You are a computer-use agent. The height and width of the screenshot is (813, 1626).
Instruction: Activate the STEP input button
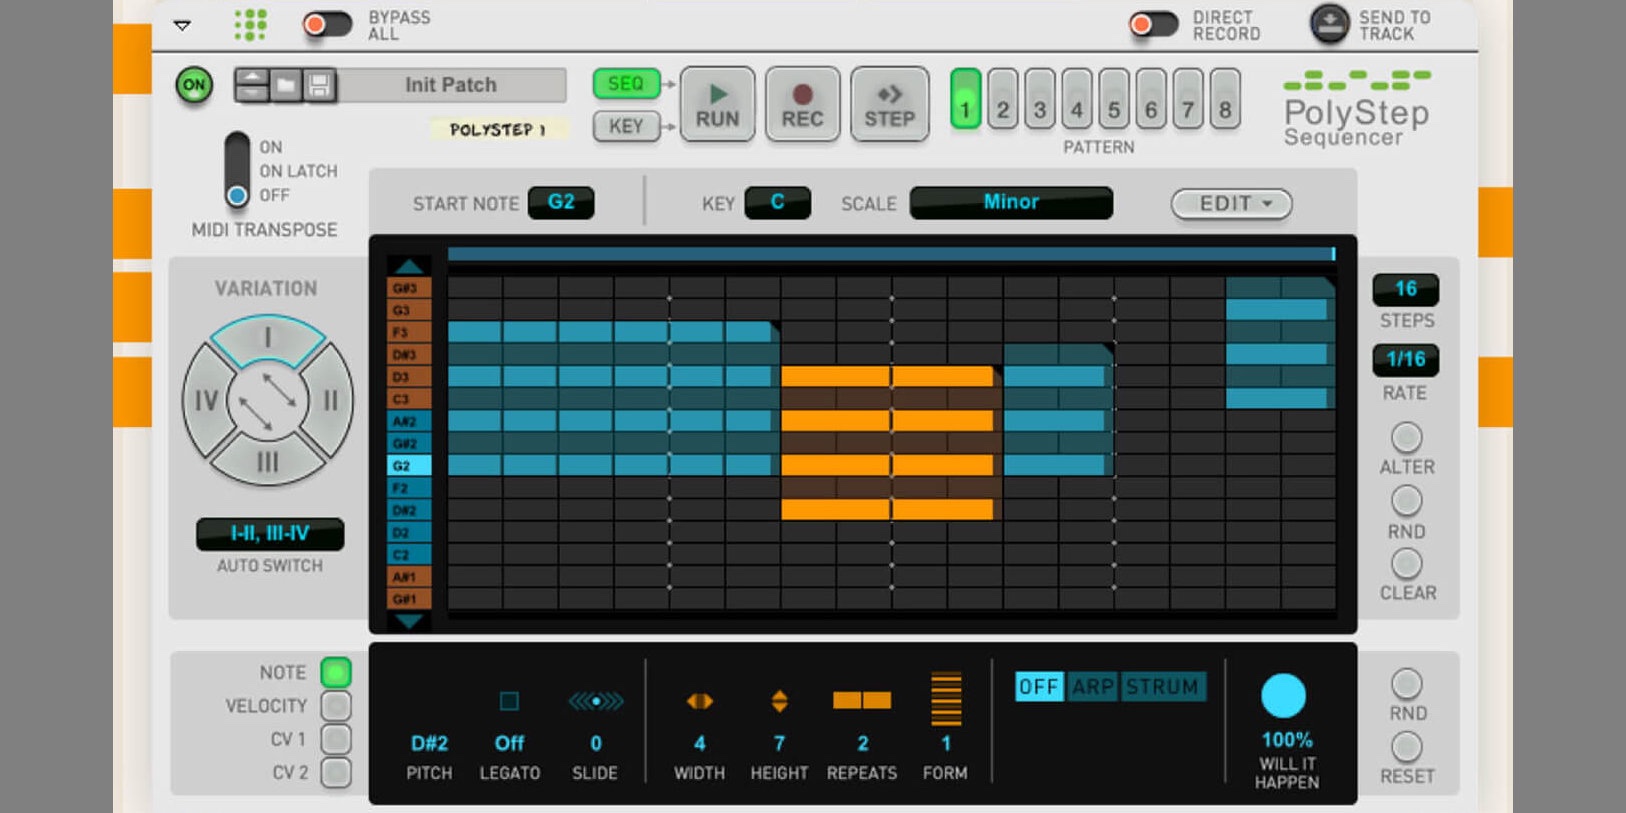click(x=889, y=105)
